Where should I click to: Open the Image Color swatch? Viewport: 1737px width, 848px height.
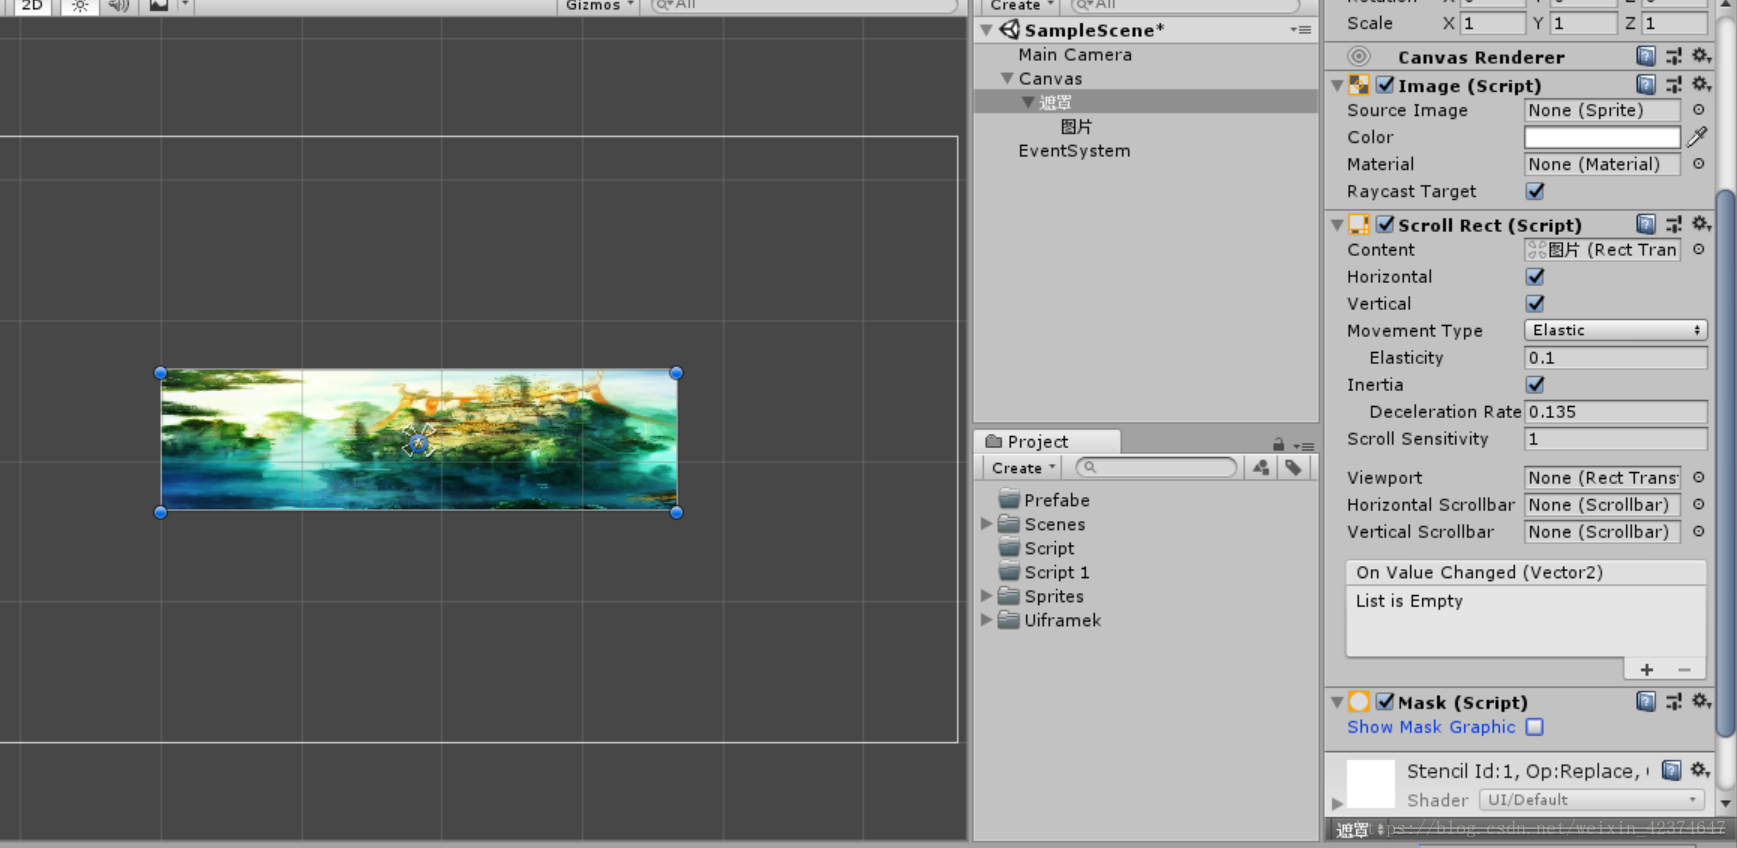coord(1602,137)
